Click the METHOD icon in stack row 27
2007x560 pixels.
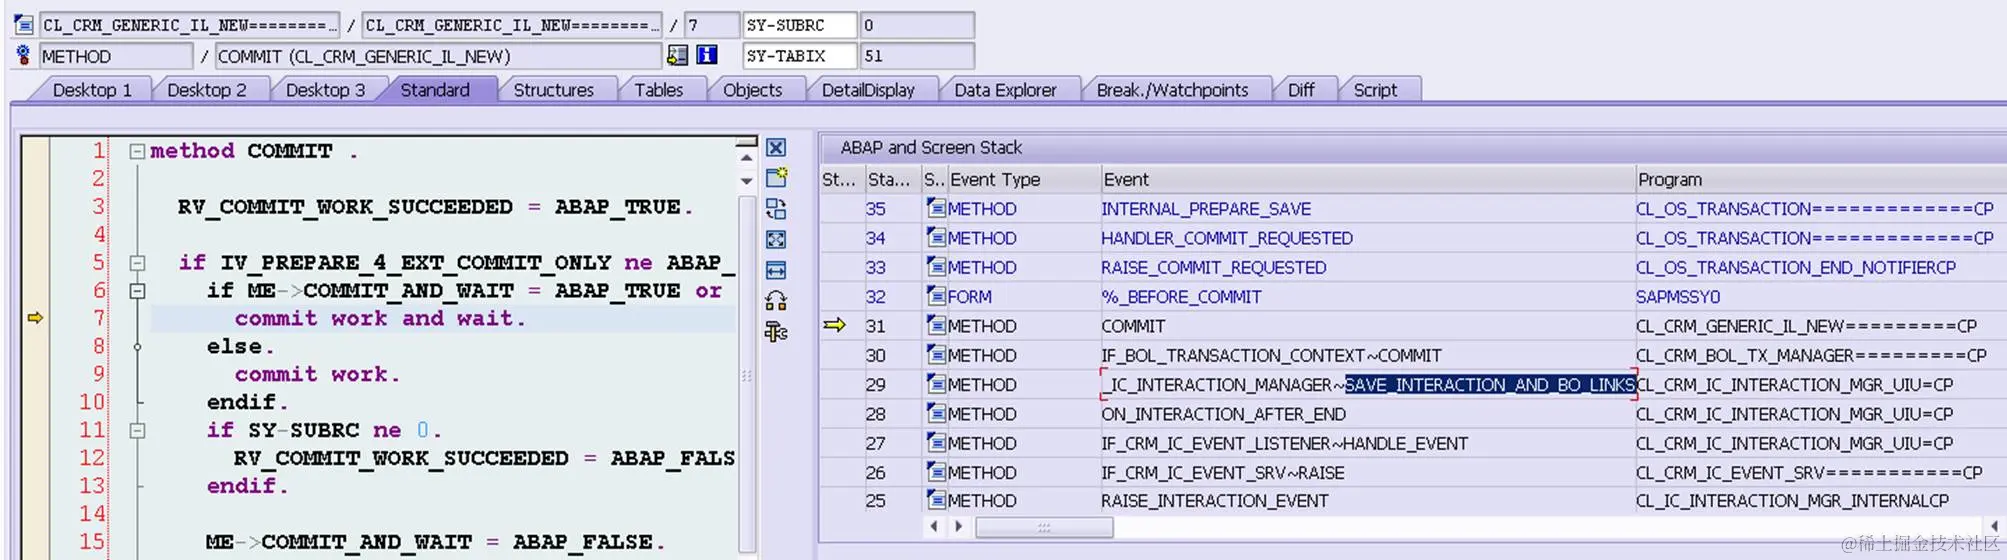coord(936,442)
